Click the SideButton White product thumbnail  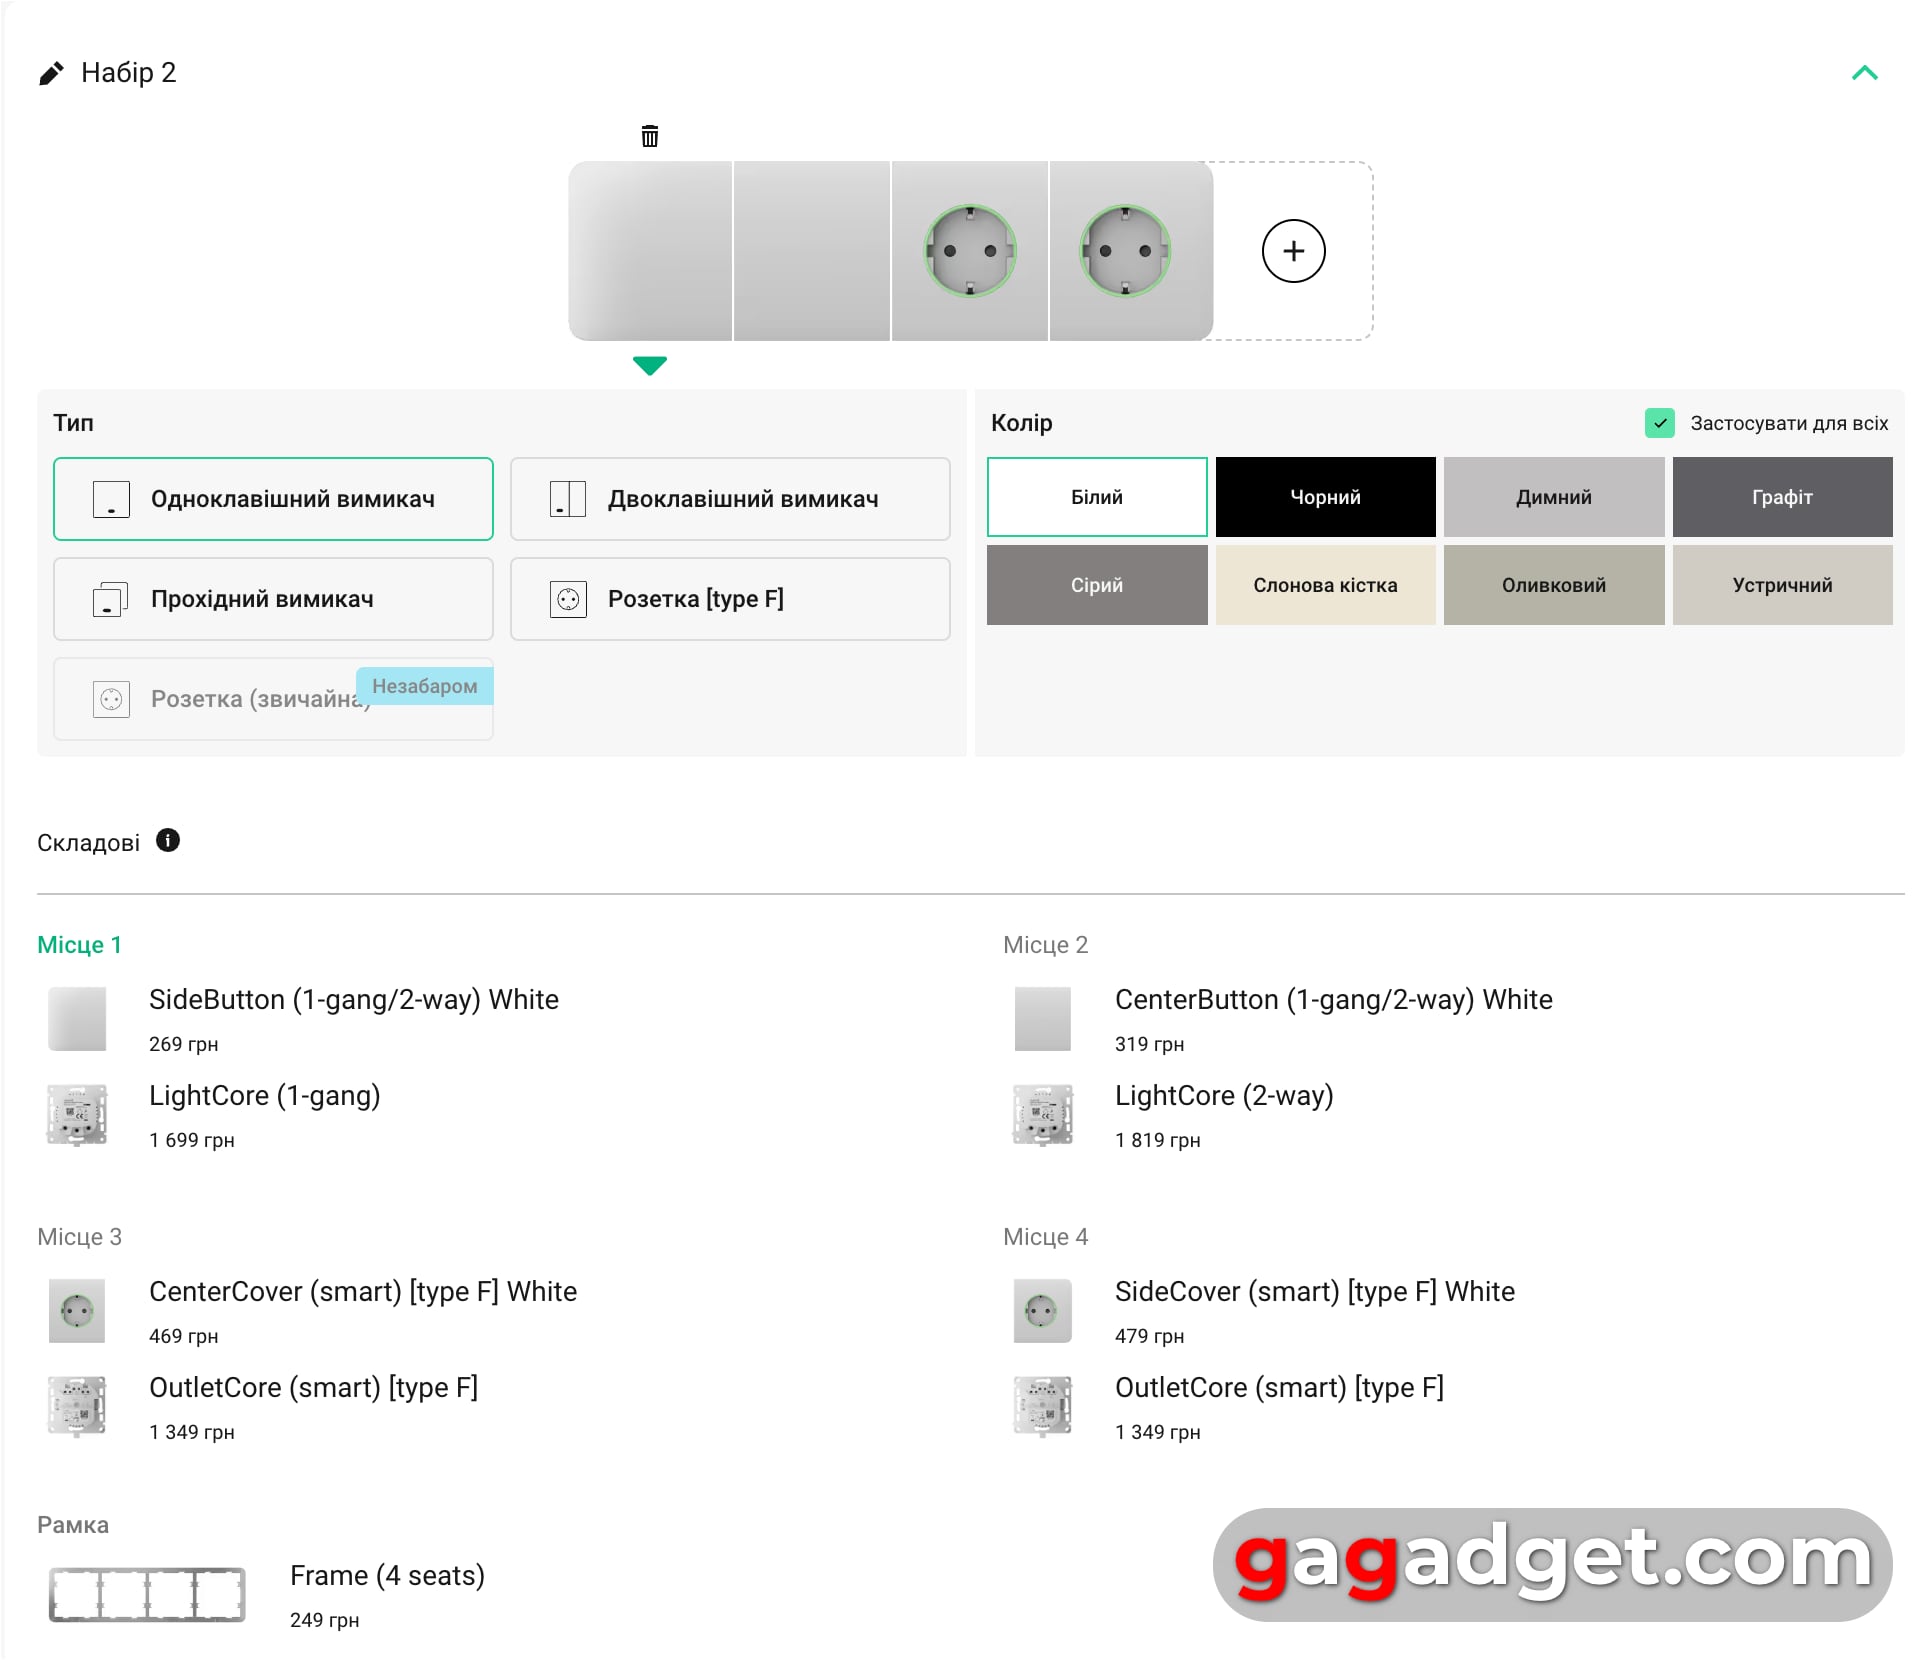(x=77, y=1019)
